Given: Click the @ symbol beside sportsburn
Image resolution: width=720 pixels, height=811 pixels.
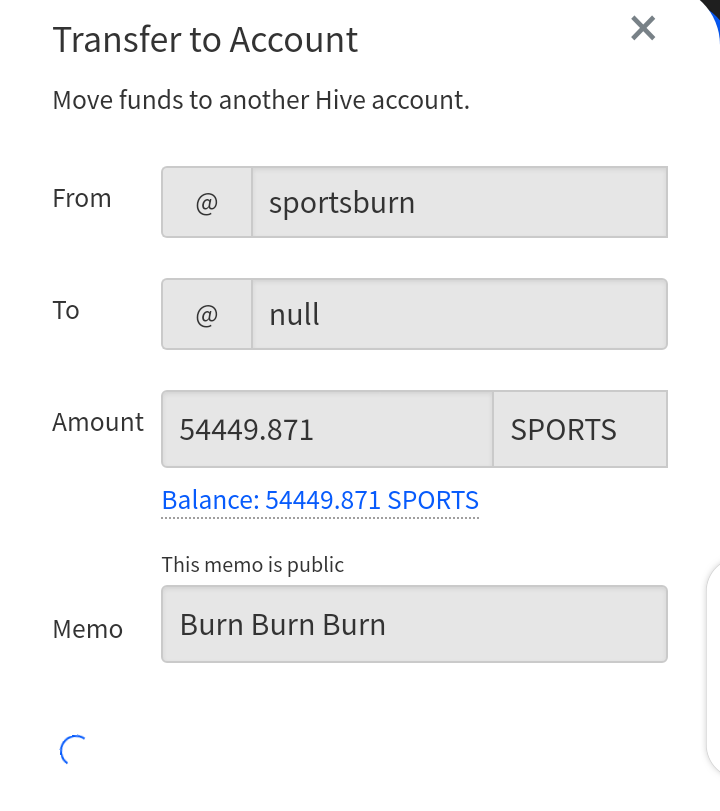Looking at the screenshot, I should [x=207, y=202].
